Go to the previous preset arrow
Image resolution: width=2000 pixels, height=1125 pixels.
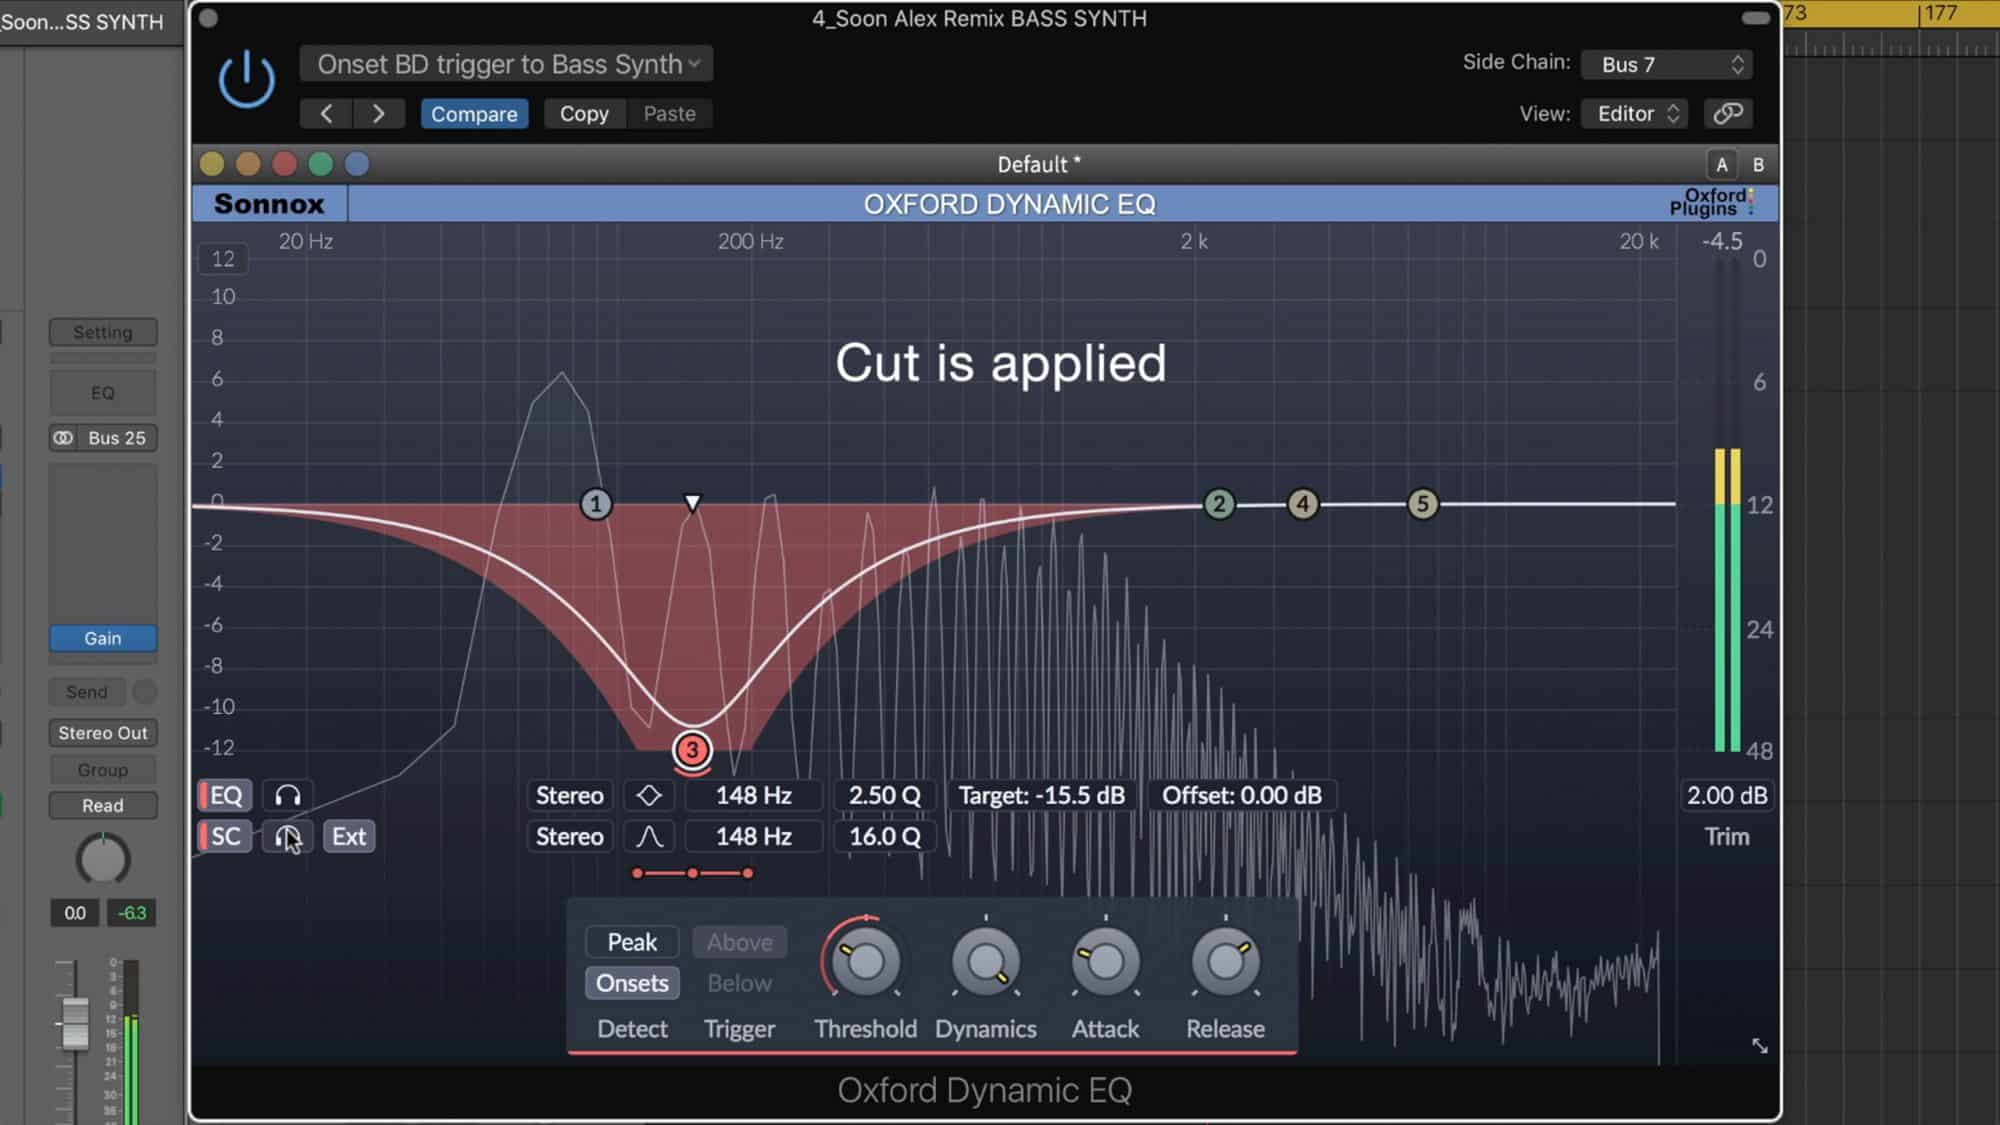coord(326,114)
